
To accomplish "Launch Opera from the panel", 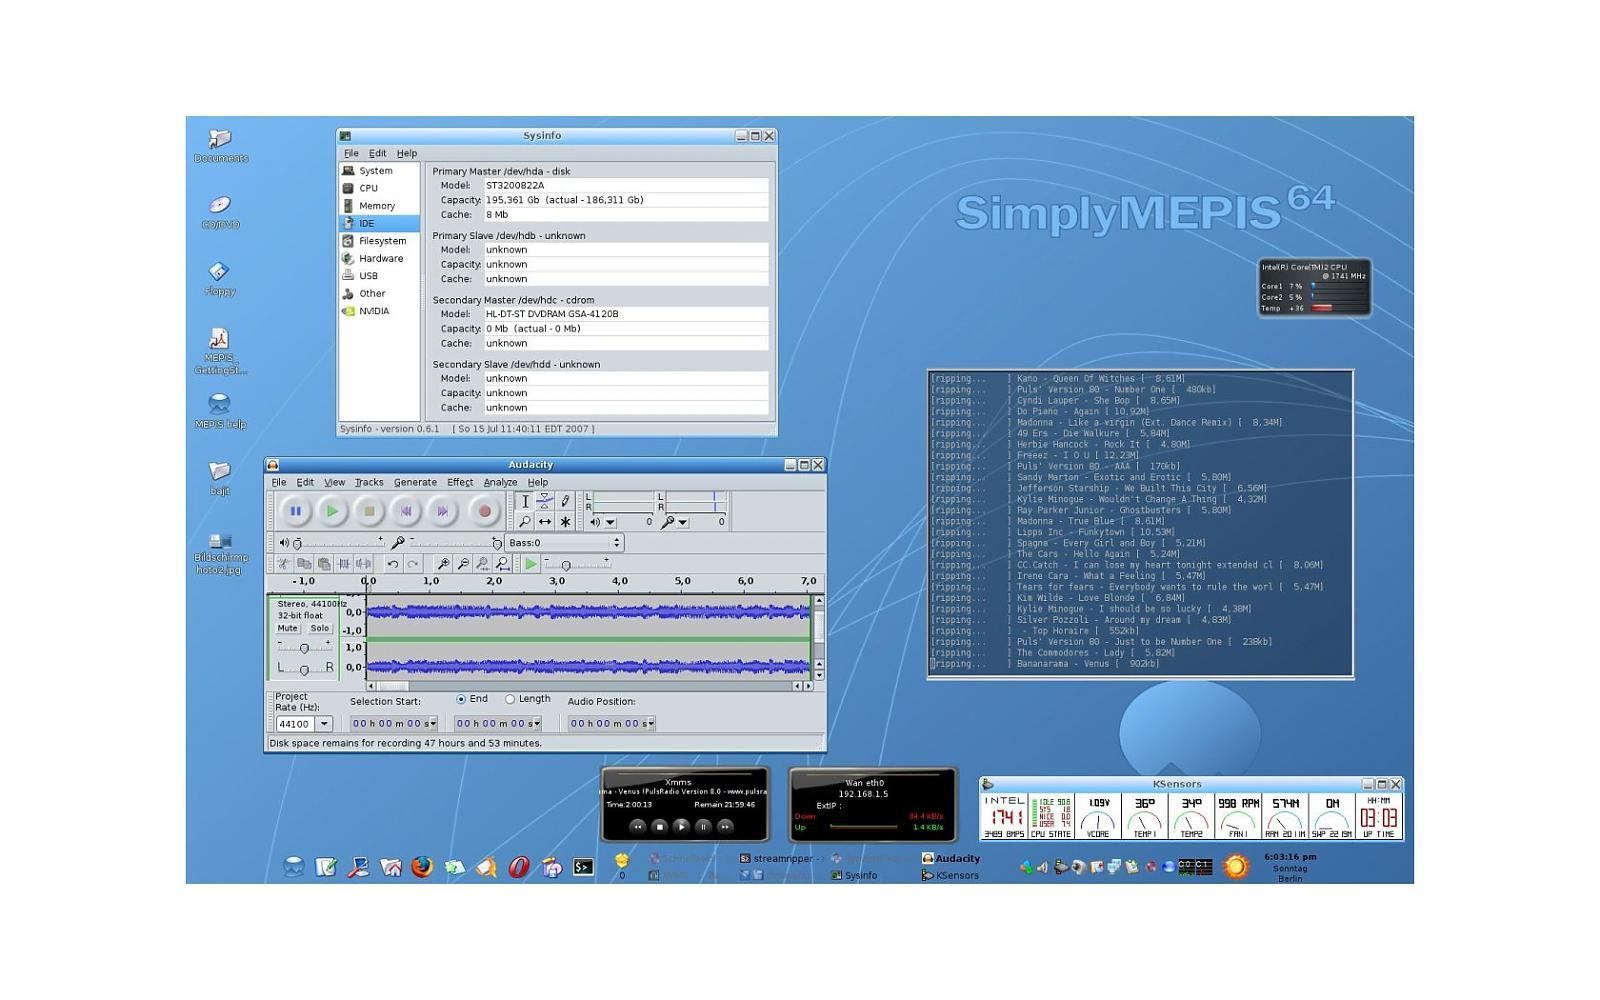I will click(519, 867).
